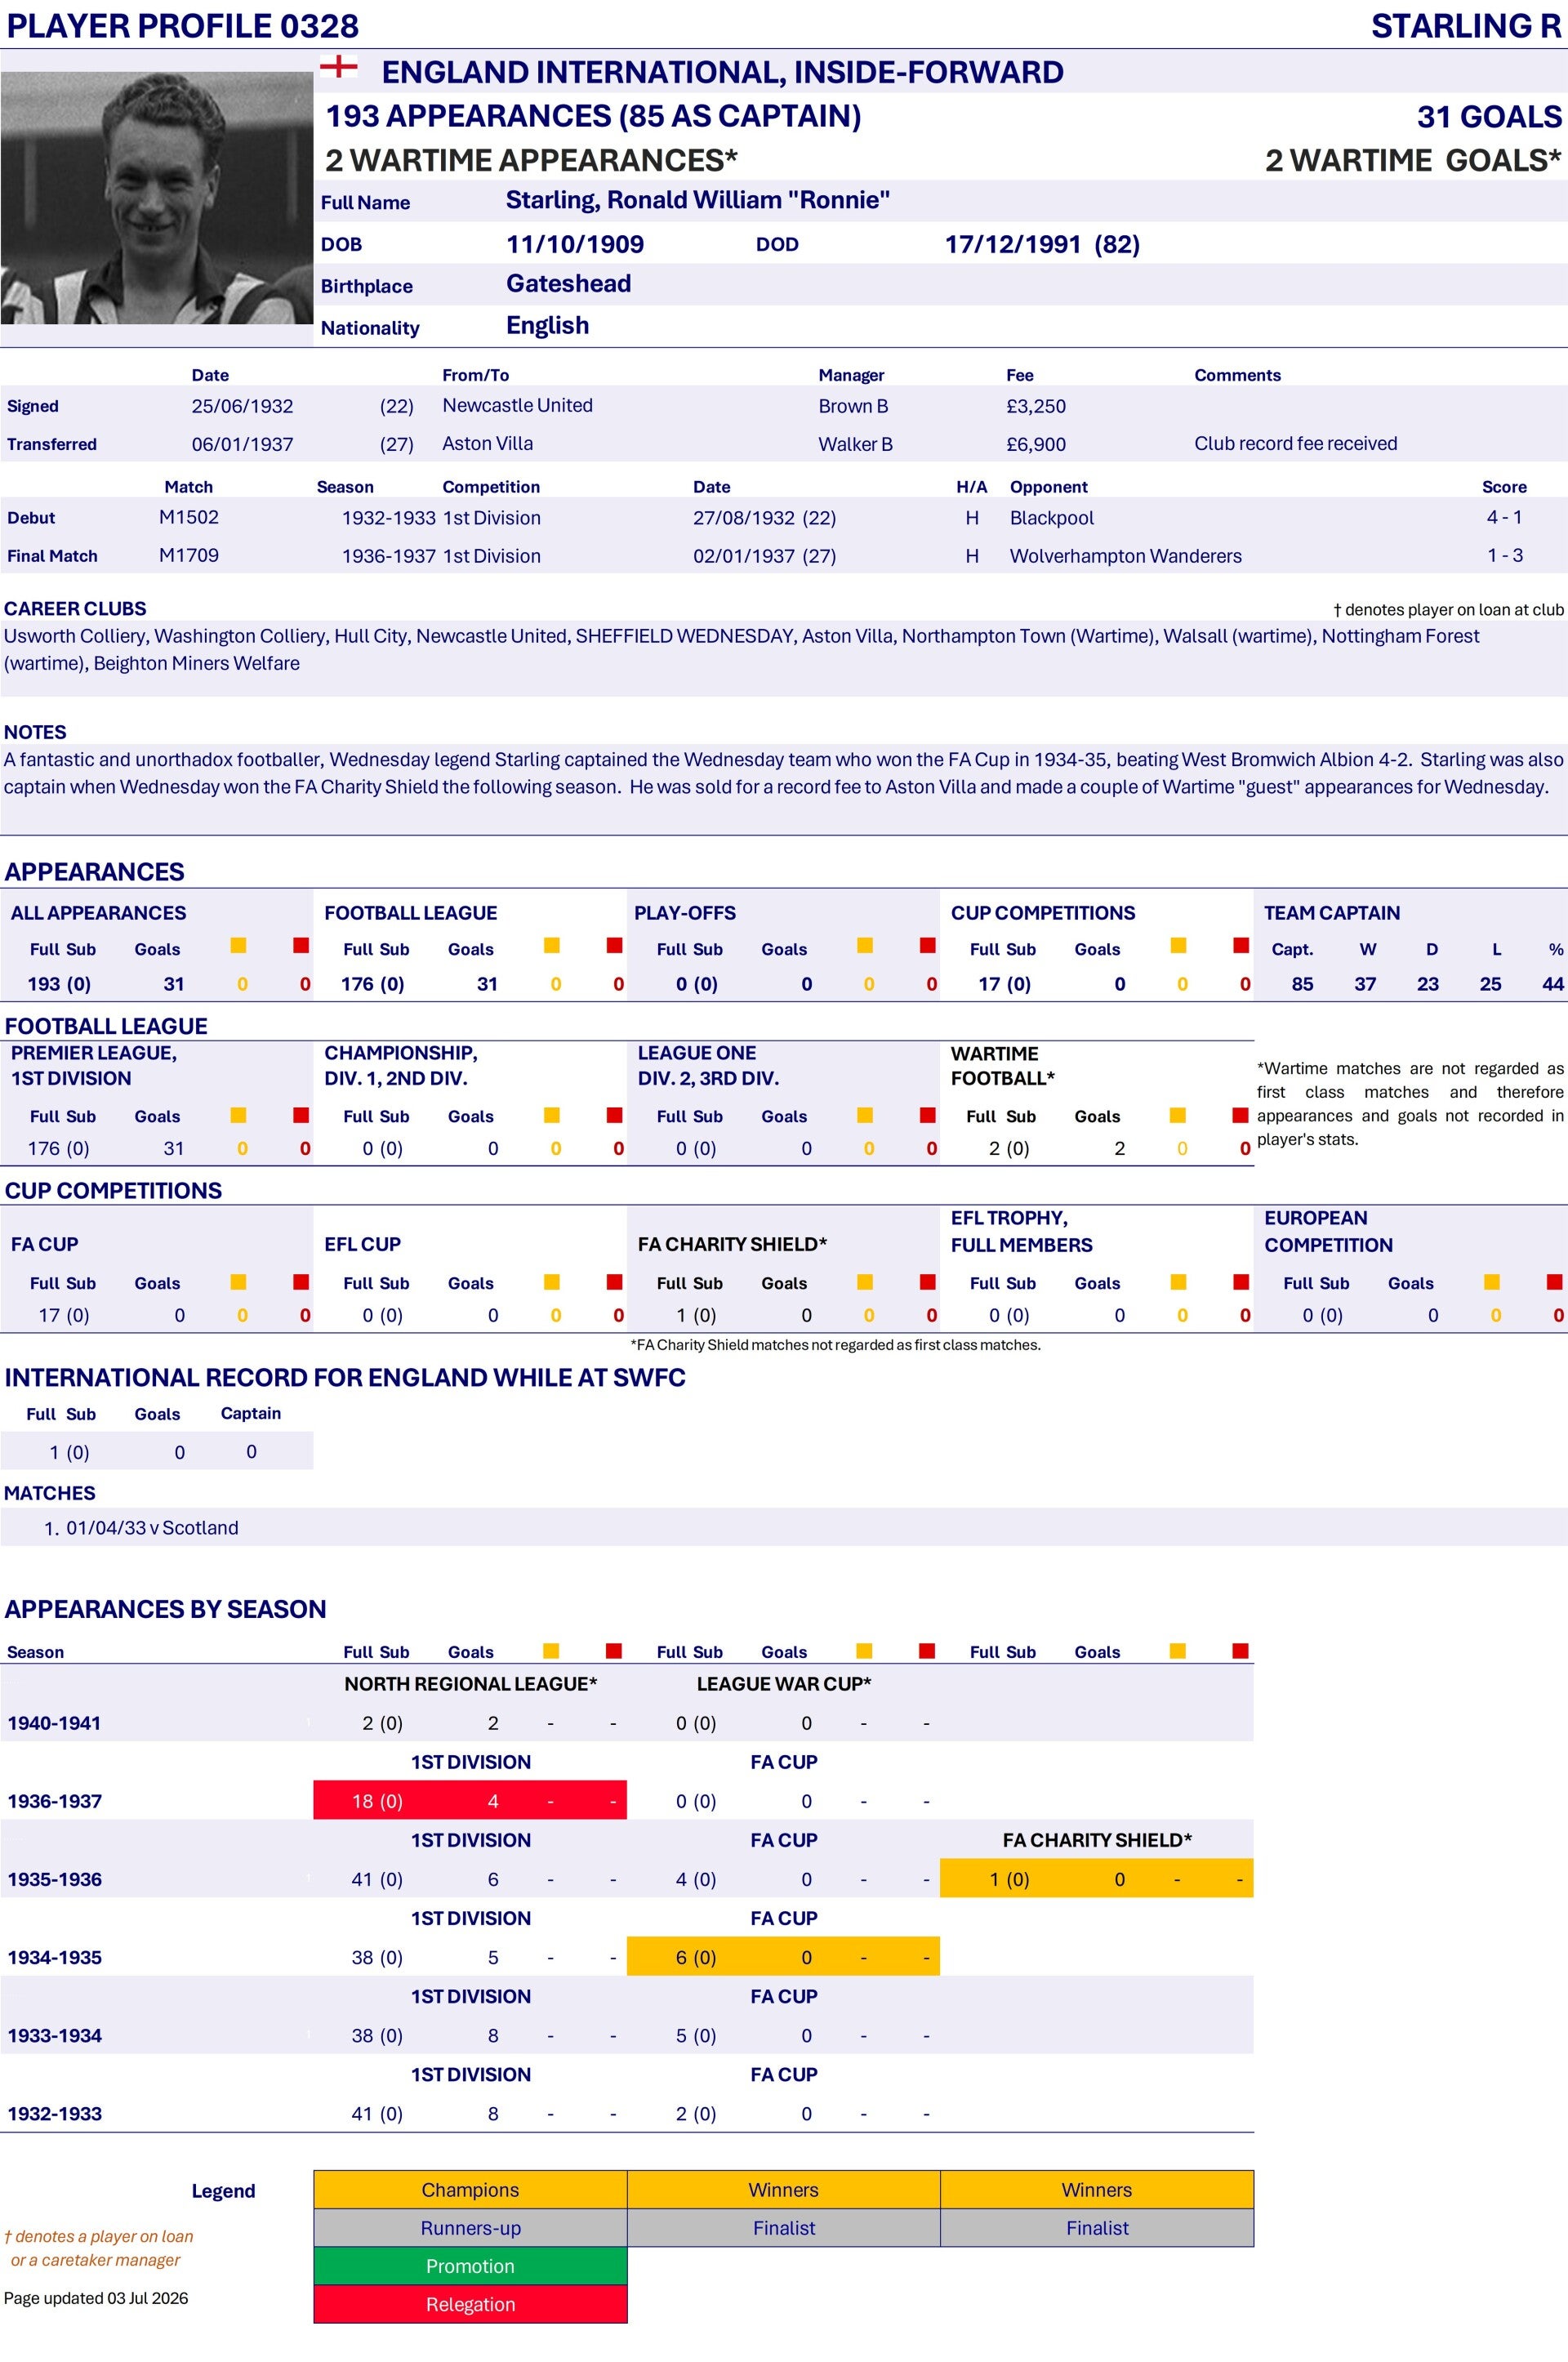Viewport: 1568px width, 2362px height.
Task: Click the STARLING R heading
Action: click(1466, 26)
